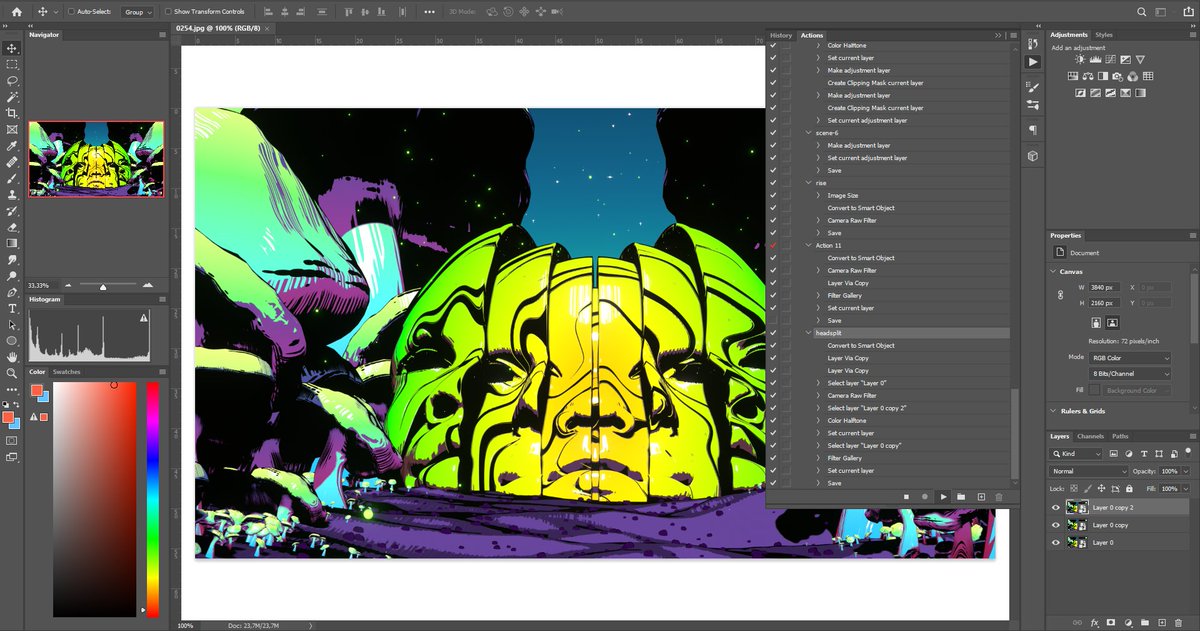Open the Paragraph panel icon
1200x631 pixels.
point(1032,130)
